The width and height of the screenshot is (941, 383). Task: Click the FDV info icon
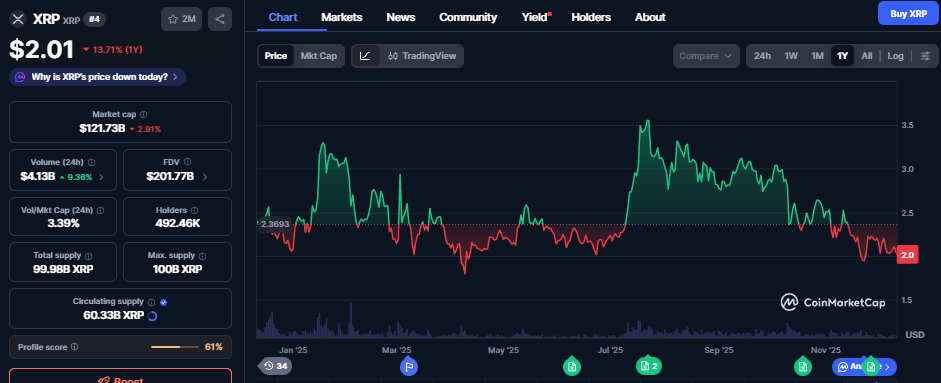[x=188, y=162]
